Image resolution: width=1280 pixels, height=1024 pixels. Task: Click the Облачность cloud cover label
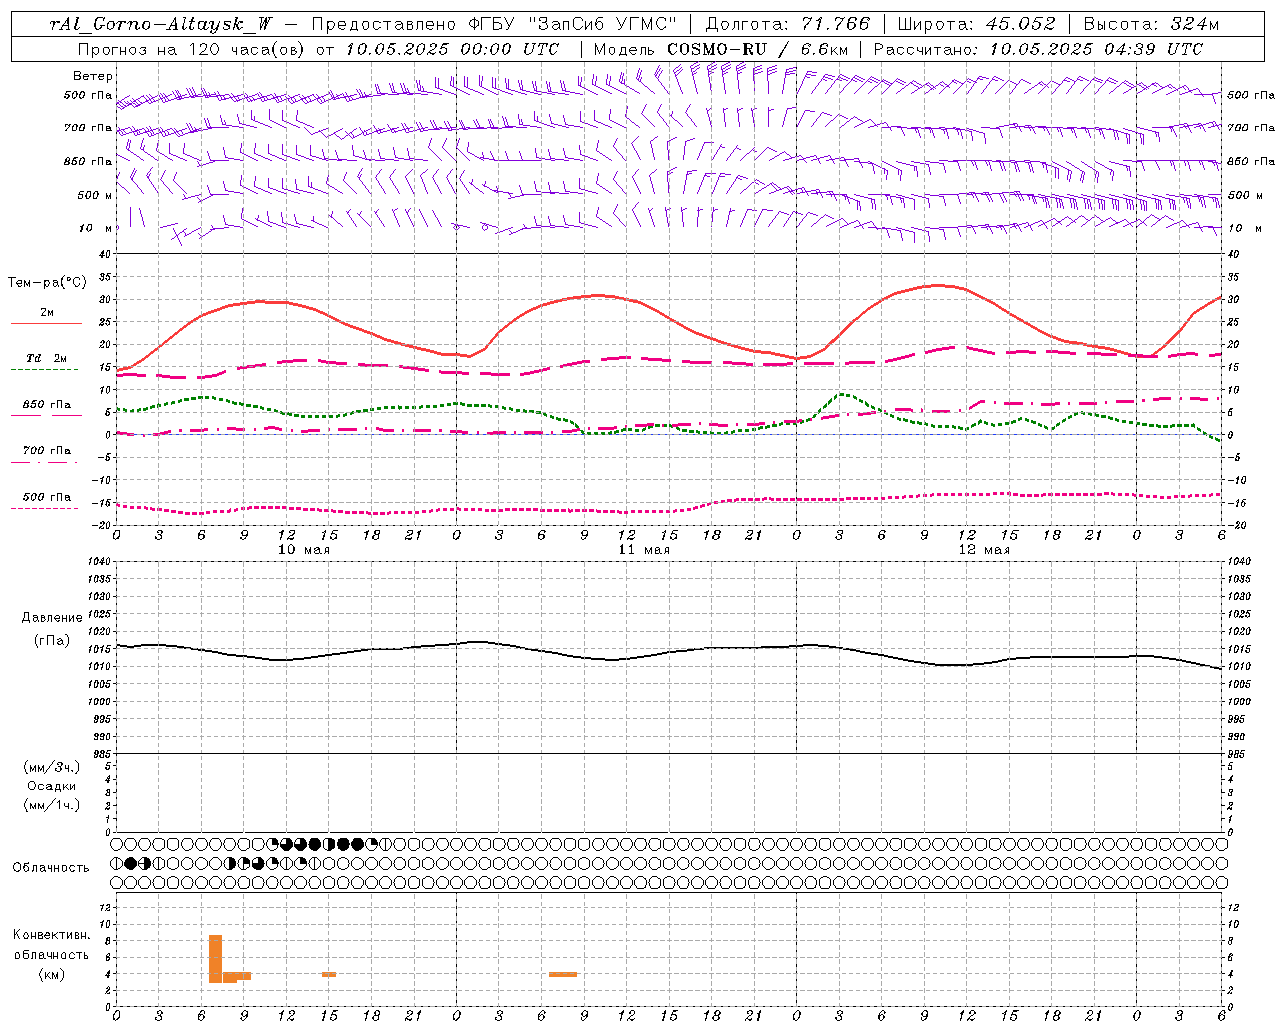[52, 868]
